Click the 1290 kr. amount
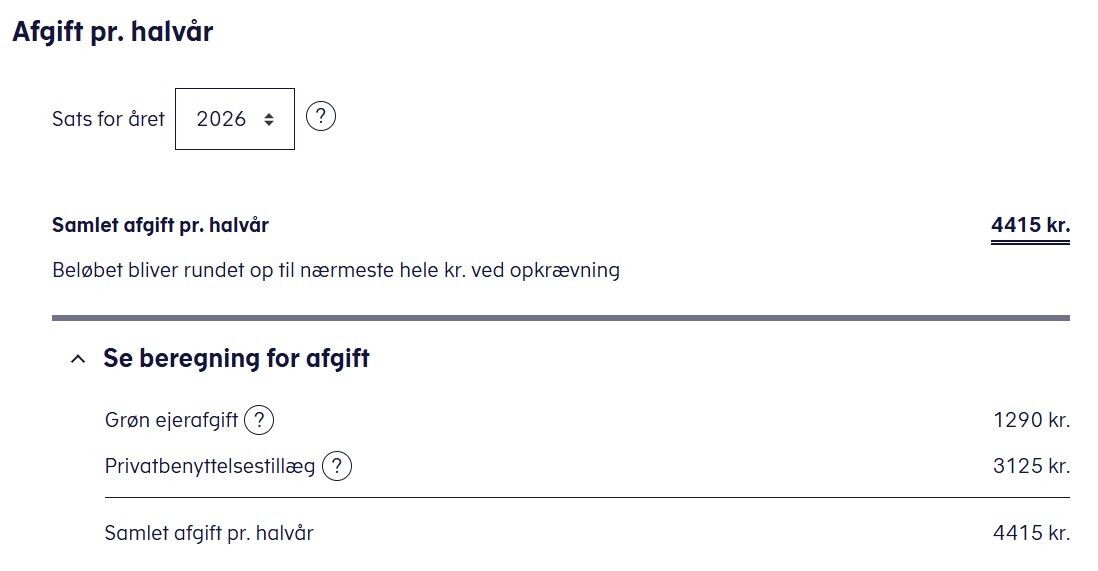Screen dimensions: 1098x571 tap(1031, 420)
